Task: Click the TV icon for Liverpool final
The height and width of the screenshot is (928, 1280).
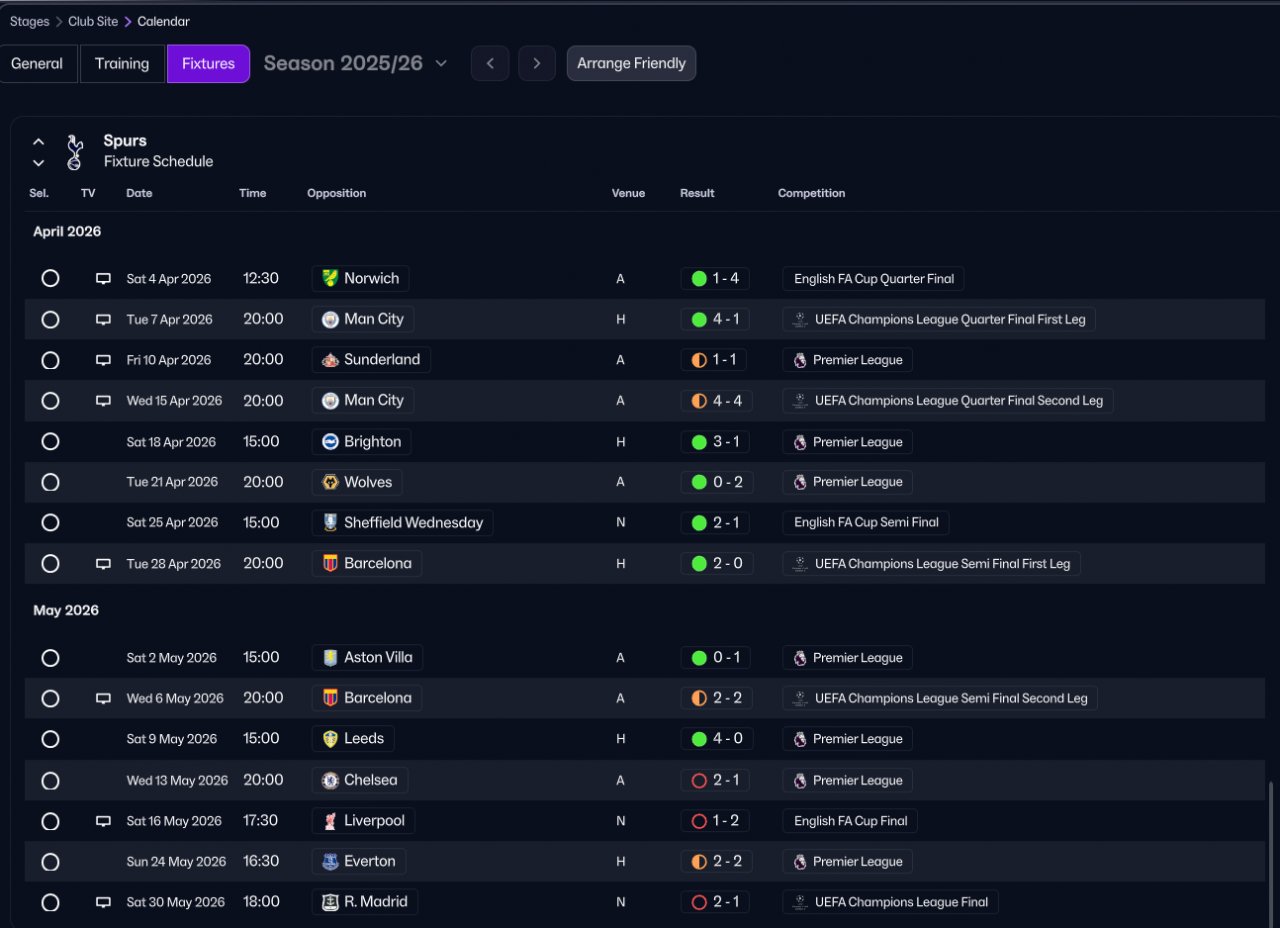Action: point(103,821)
